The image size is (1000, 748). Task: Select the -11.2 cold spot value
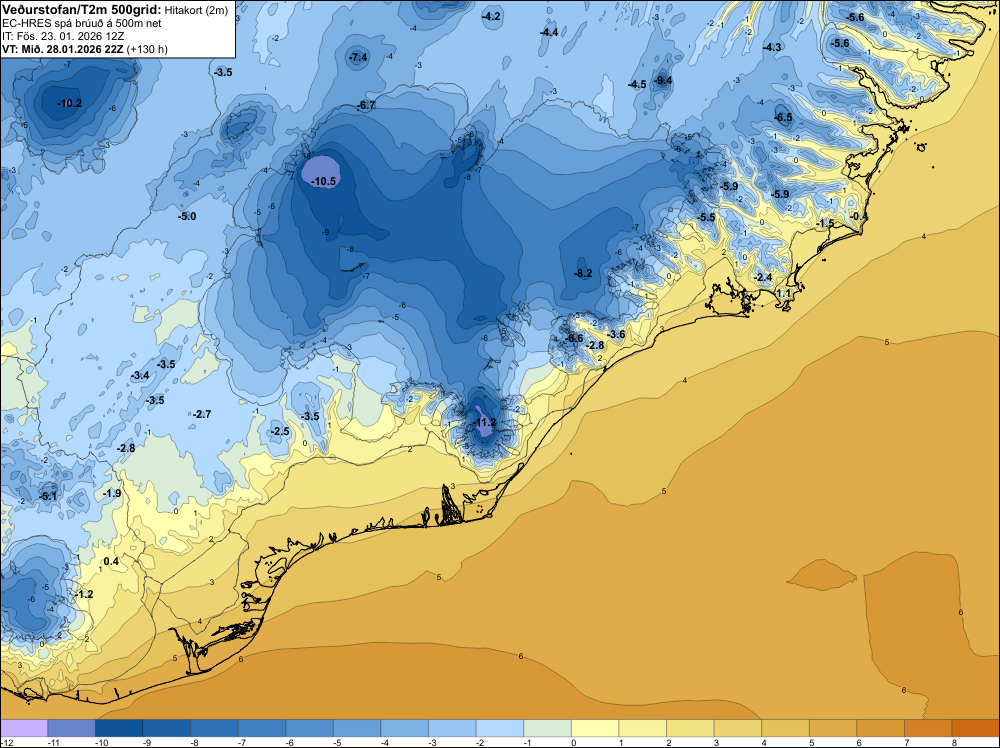coord(484,422)
